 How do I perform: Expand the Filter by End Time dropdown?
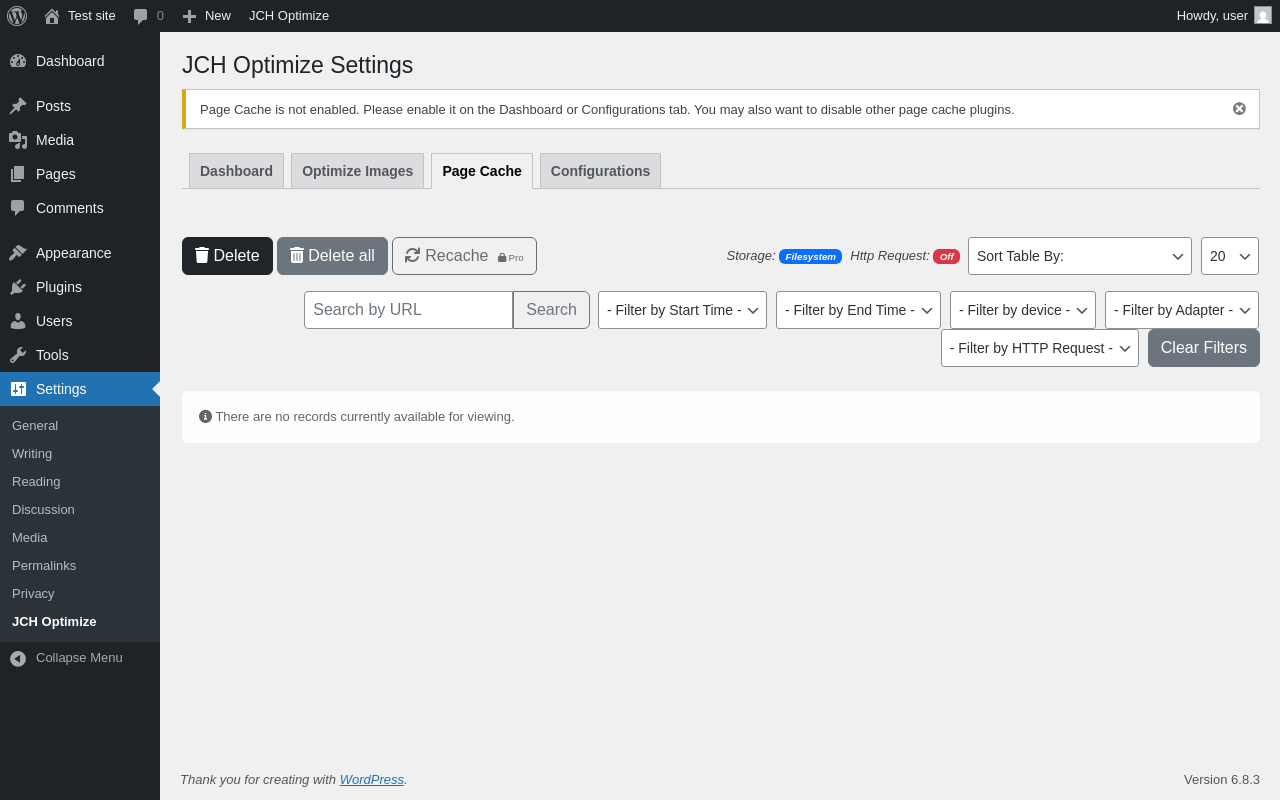point(858,310)
